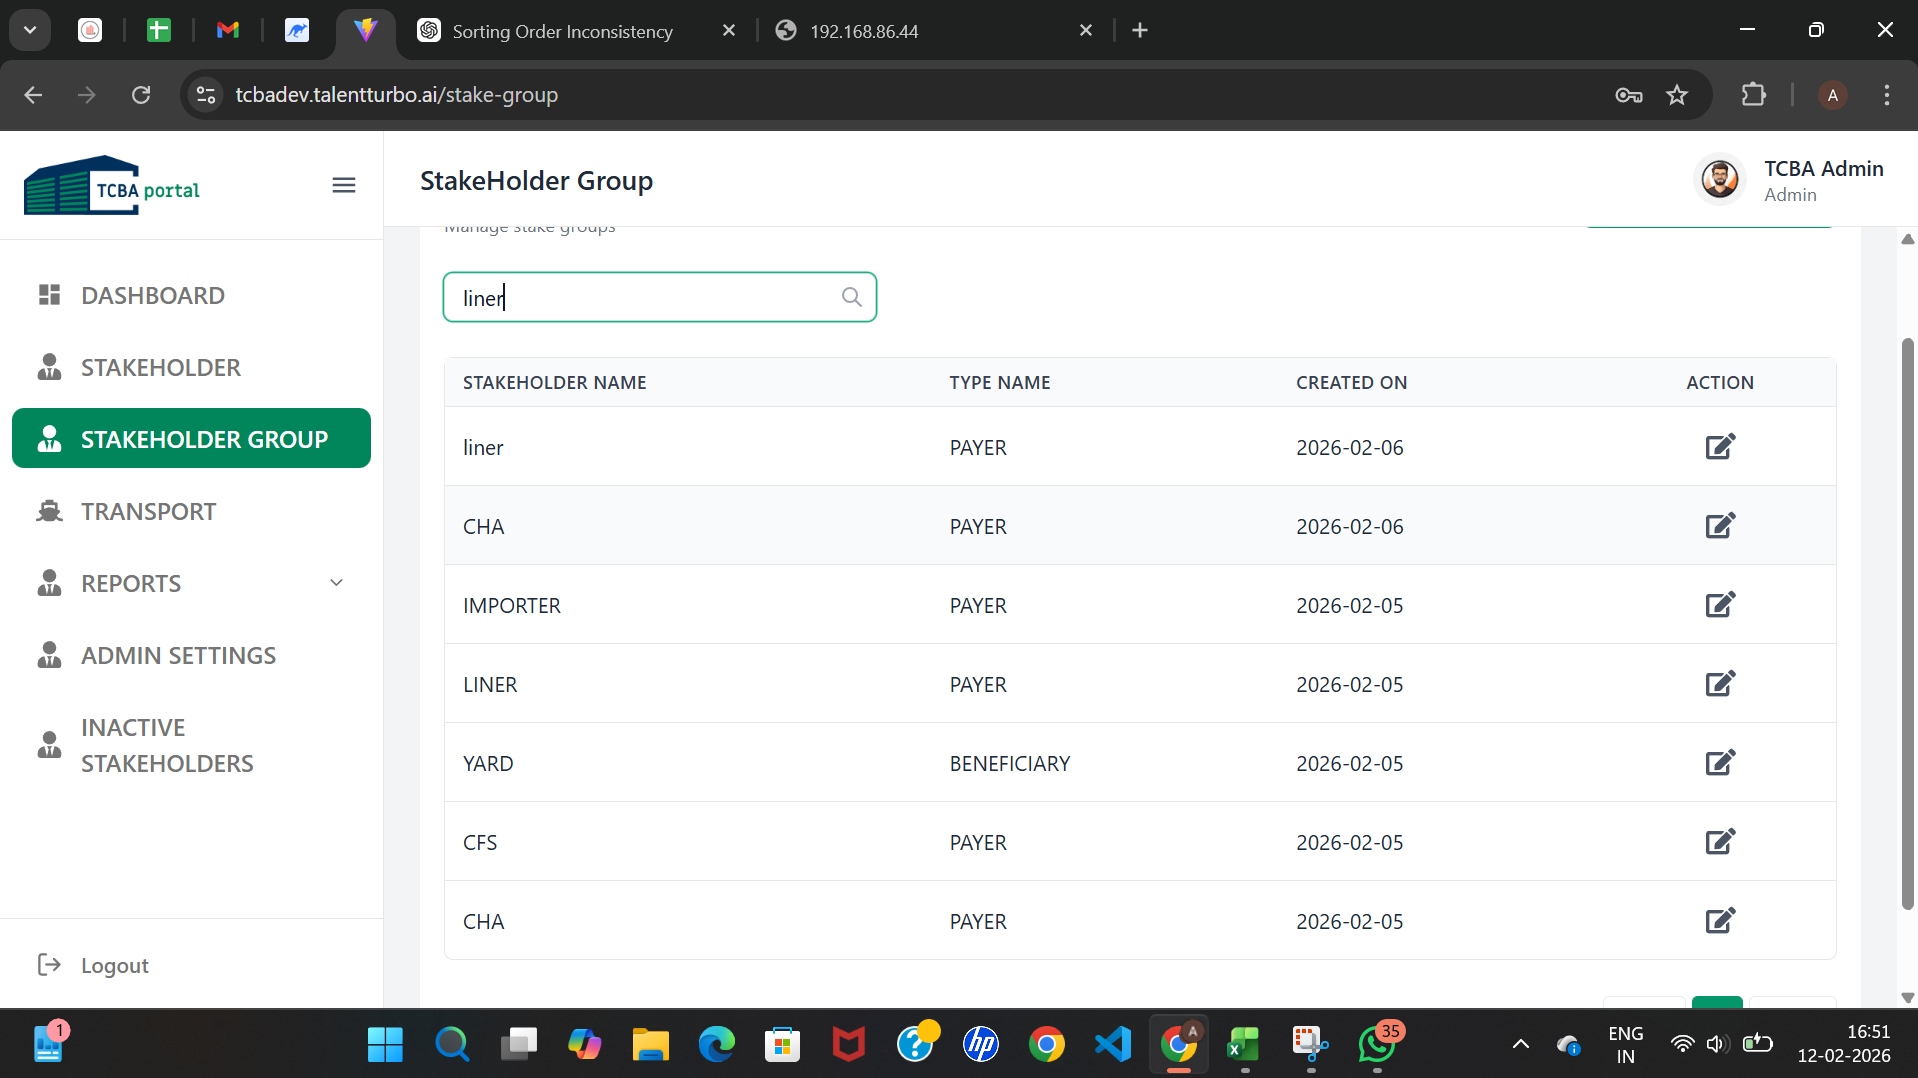The image size is (1918, 1078).
Task: Open edit for the IMPORTER row
Action: pyautogui.click(x=1720, y=605)
